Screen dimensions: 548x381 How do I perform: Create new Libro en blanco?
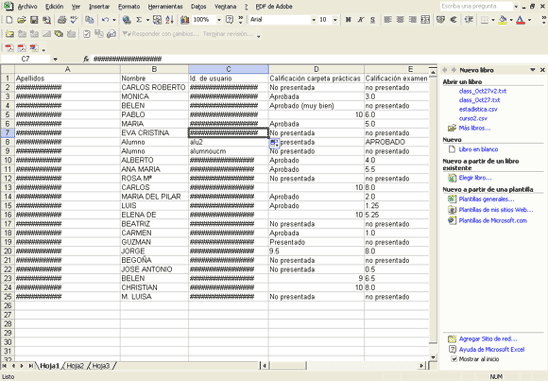[478, 149]
